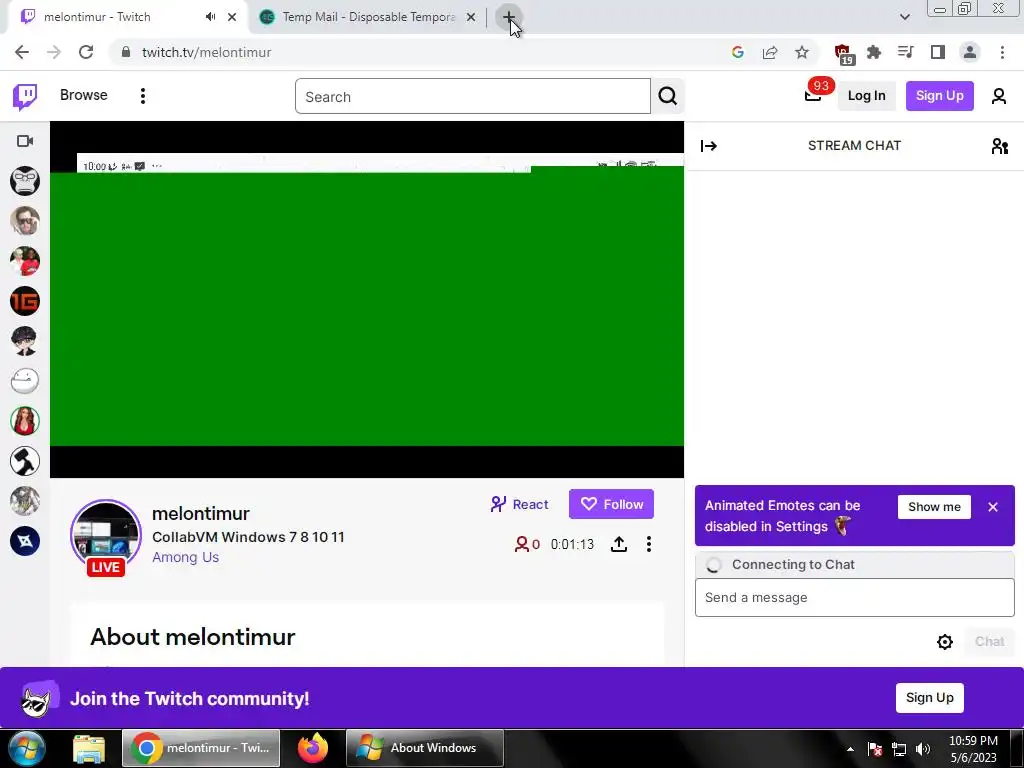
Task: Open File Explorer from the taskbar
Action: coord(89,748)
